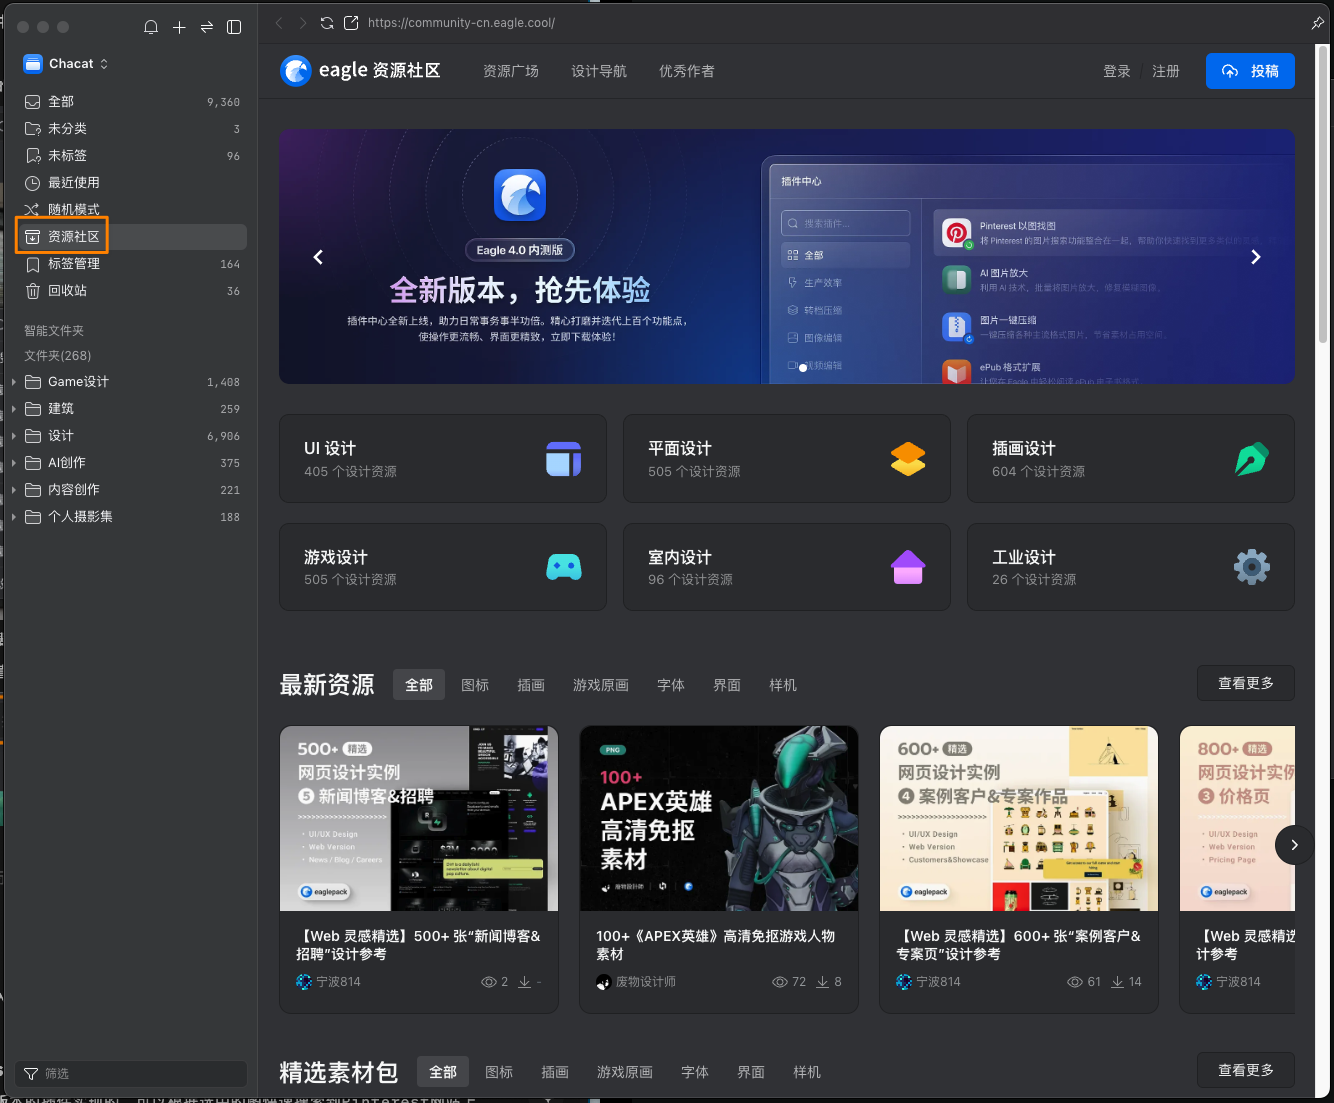
Task: Open the Chacat library dropdown
Action: point(66,63)
